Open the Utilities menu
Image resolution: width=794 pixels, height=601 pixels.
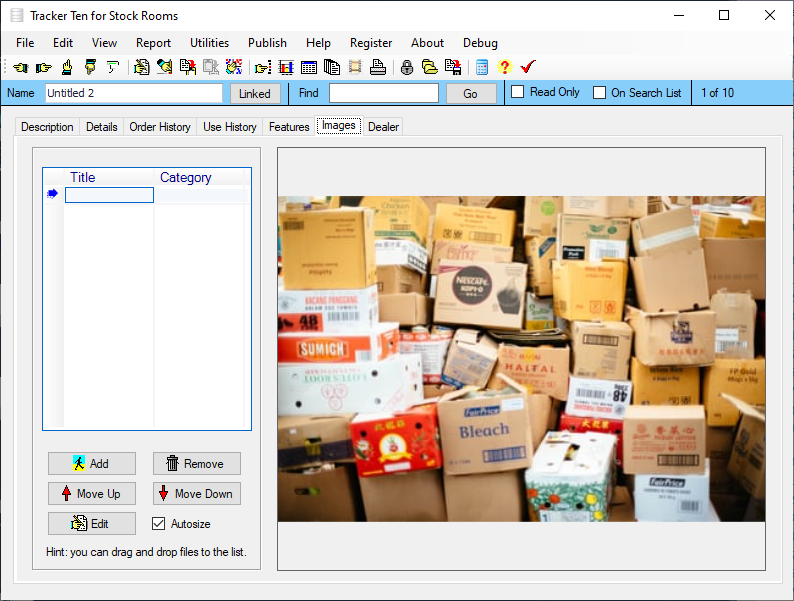click(209, 43)
